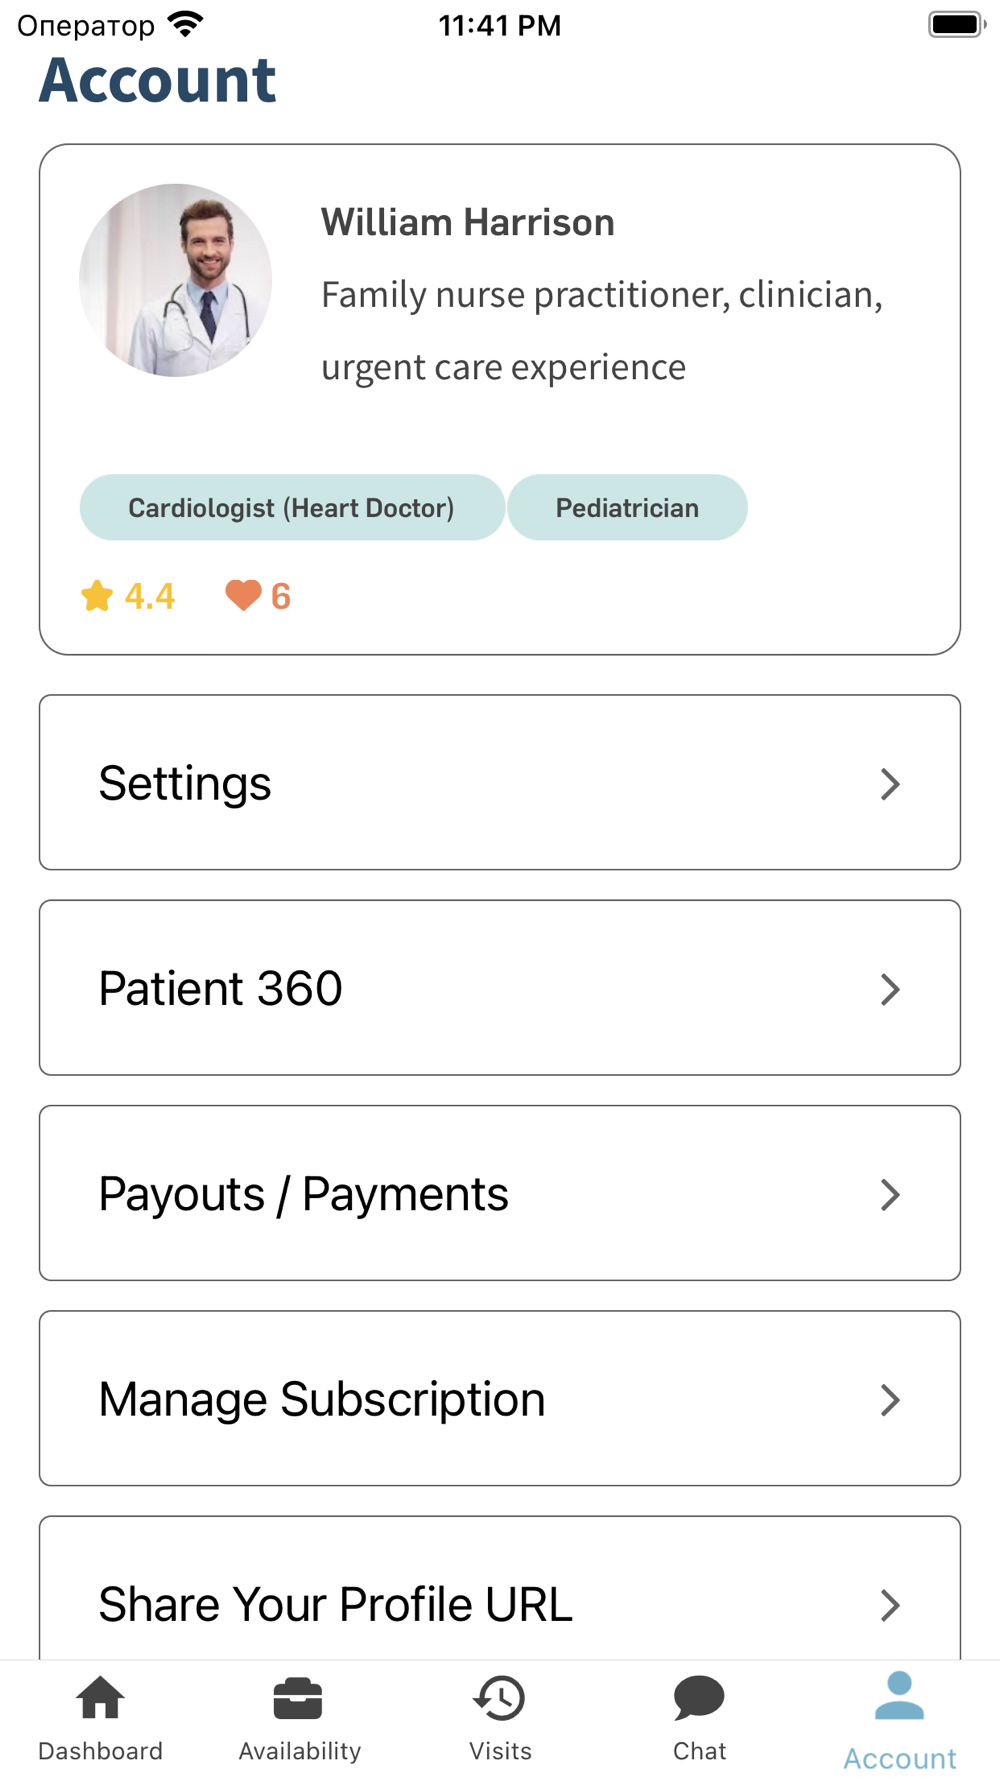
Task: Open Patient 360 via chevron arrow
Action: (x=890, y=989)
